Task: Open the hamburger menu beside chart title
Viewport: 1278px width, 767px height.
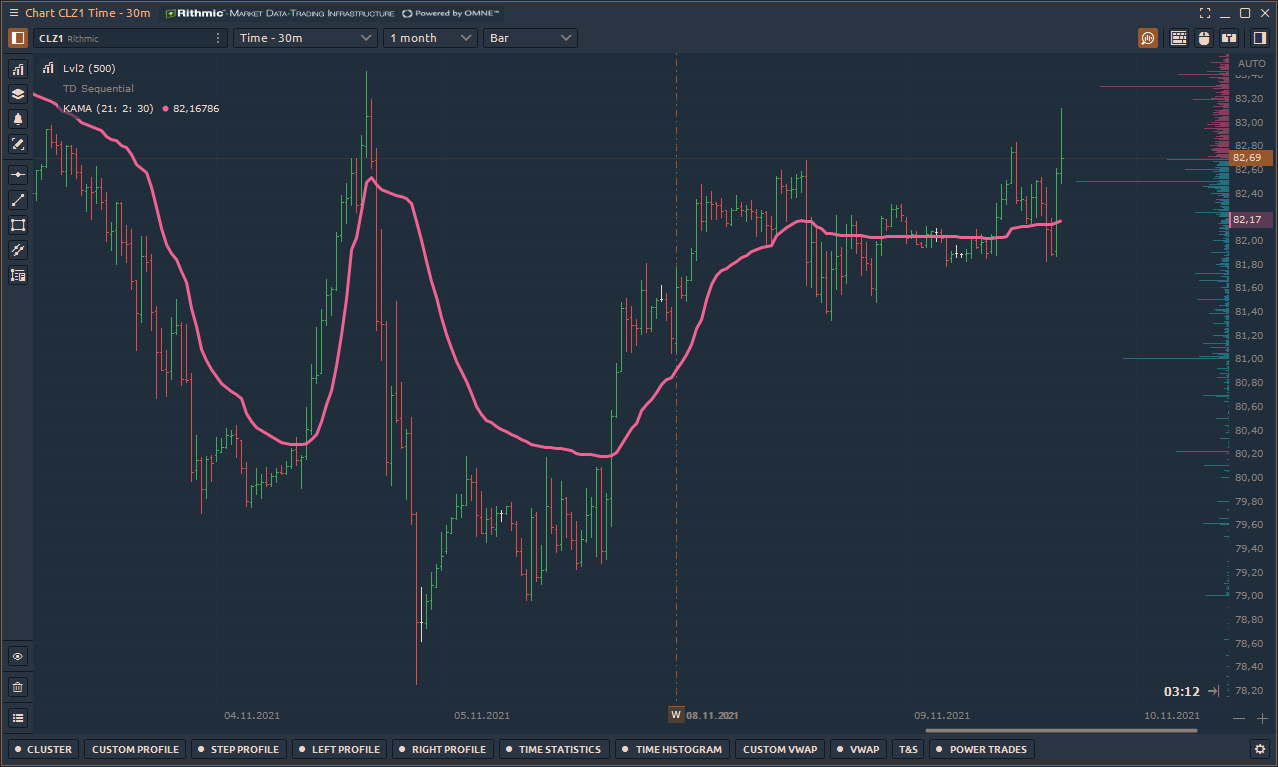Action: (x=13, y=13)
